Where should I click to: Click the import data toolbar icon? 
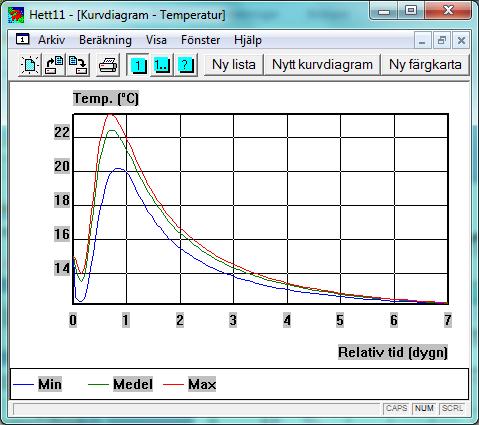pyautogui.click(x=54, y=65)
